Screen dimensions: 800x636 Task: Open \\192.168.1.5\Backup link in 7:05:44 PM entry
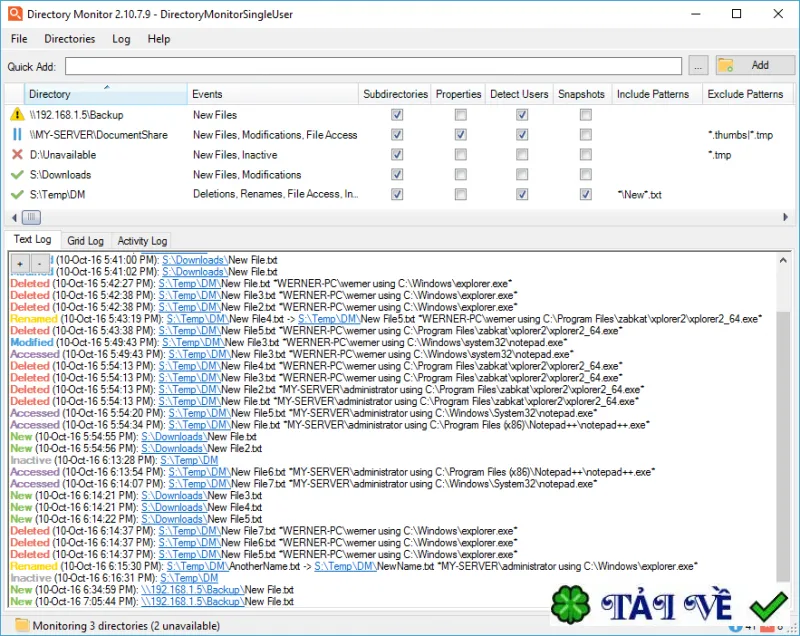tap(192, 601)
